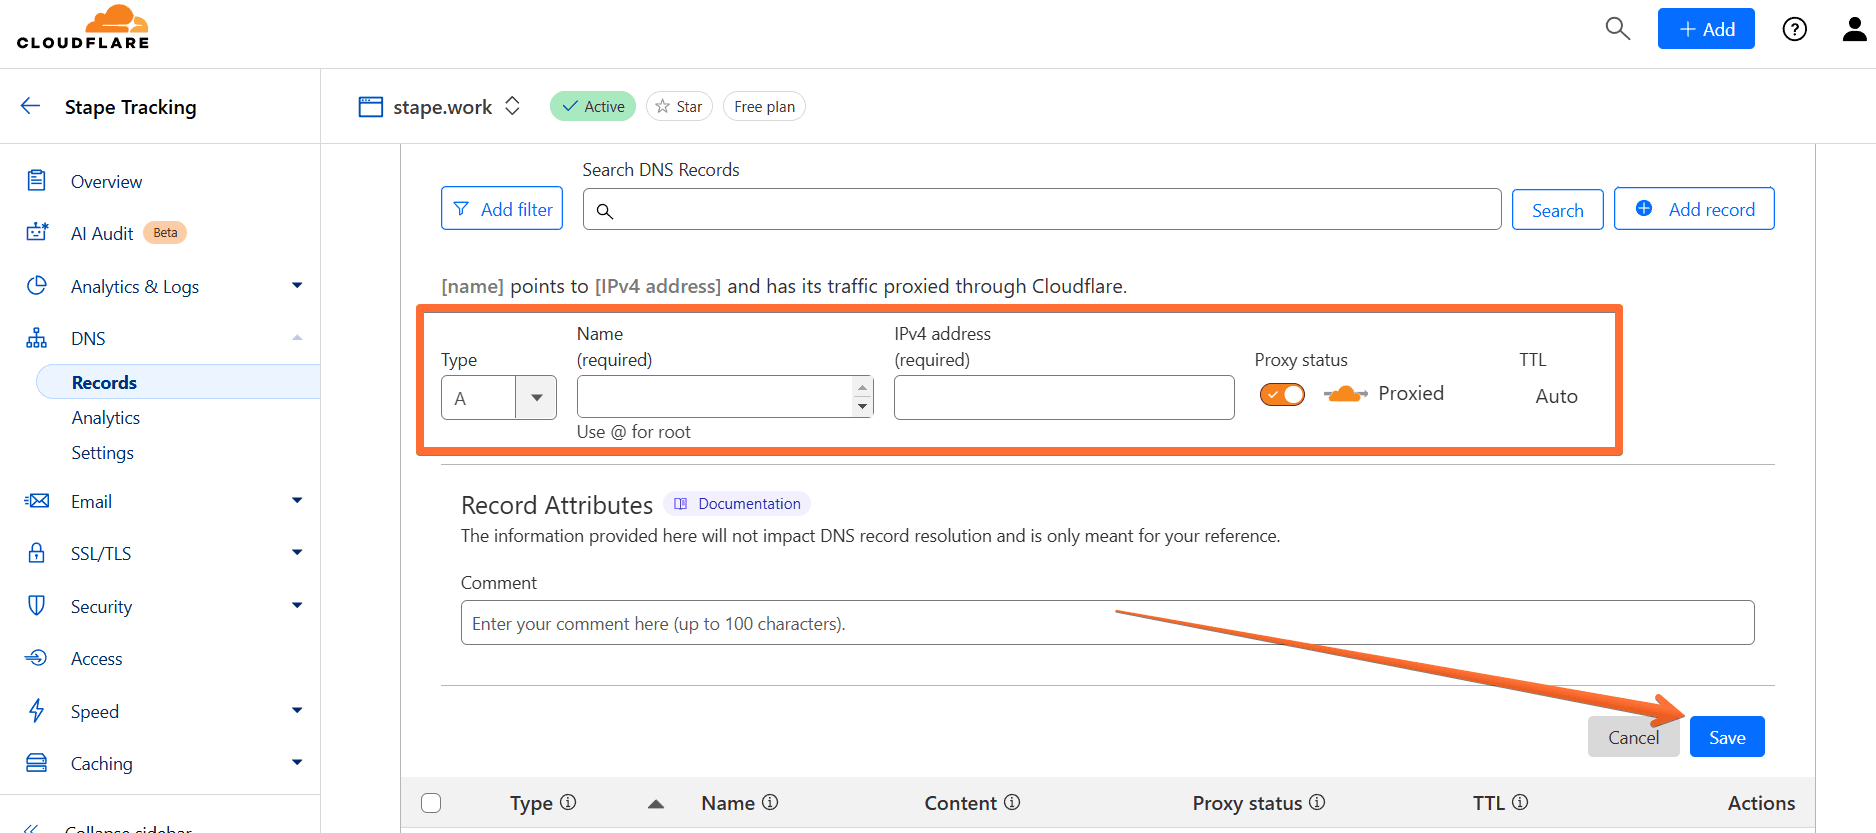1876x833 pixels.
Task: Open the user account profile icon
Action: tap(1854, 29)
